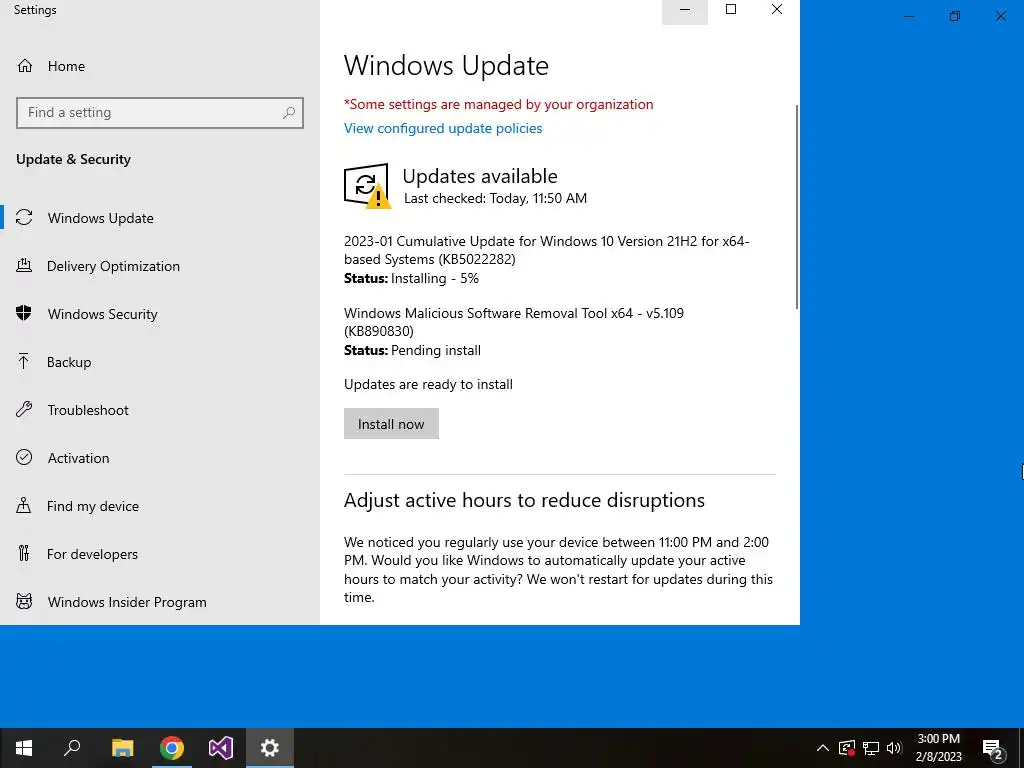Click the Delivery Optimization icon
The height and width of the screenshot is (768, 1024).
tap(24, 265)
